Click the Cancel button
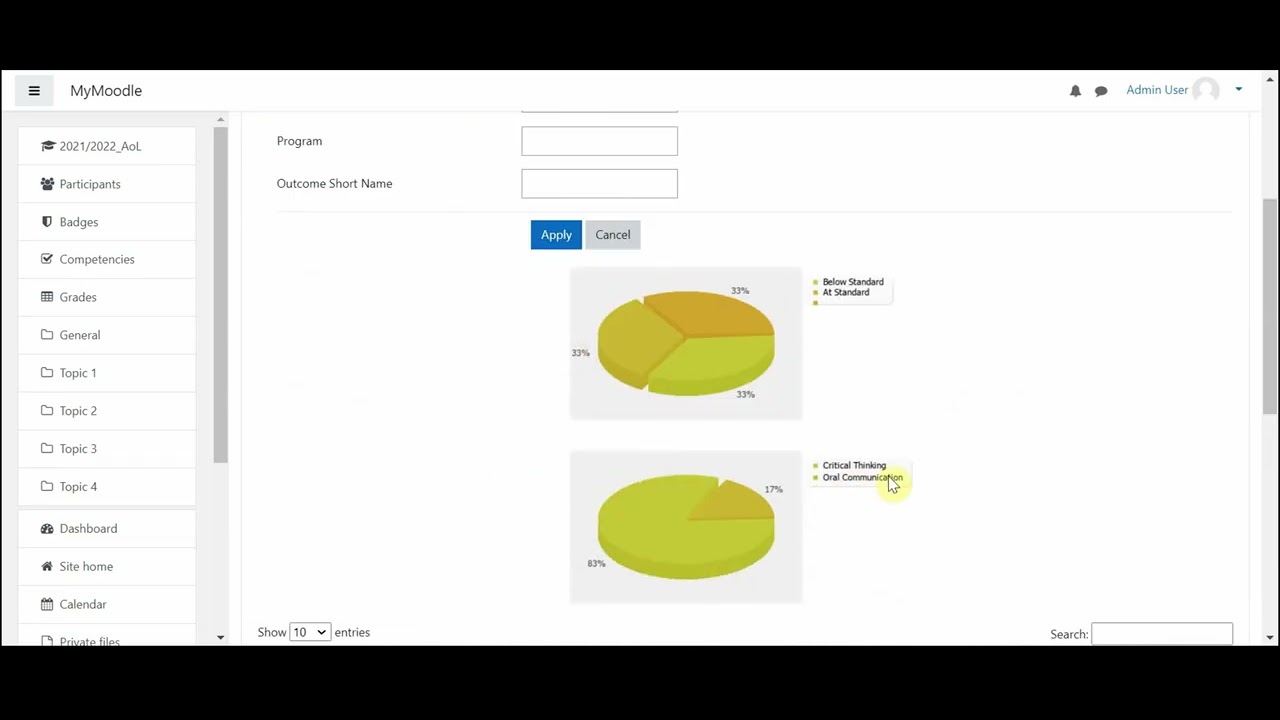This screenshot has height=720, width=1280. pos(613,235)
